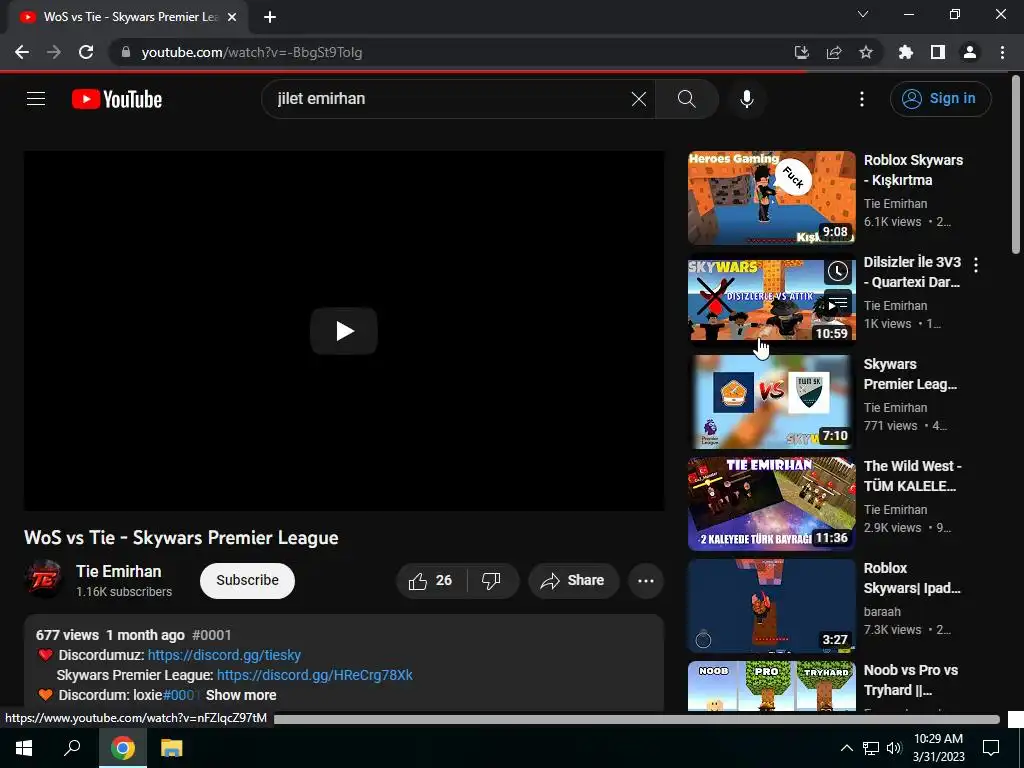Clear the search query with the X

point(639,99)
